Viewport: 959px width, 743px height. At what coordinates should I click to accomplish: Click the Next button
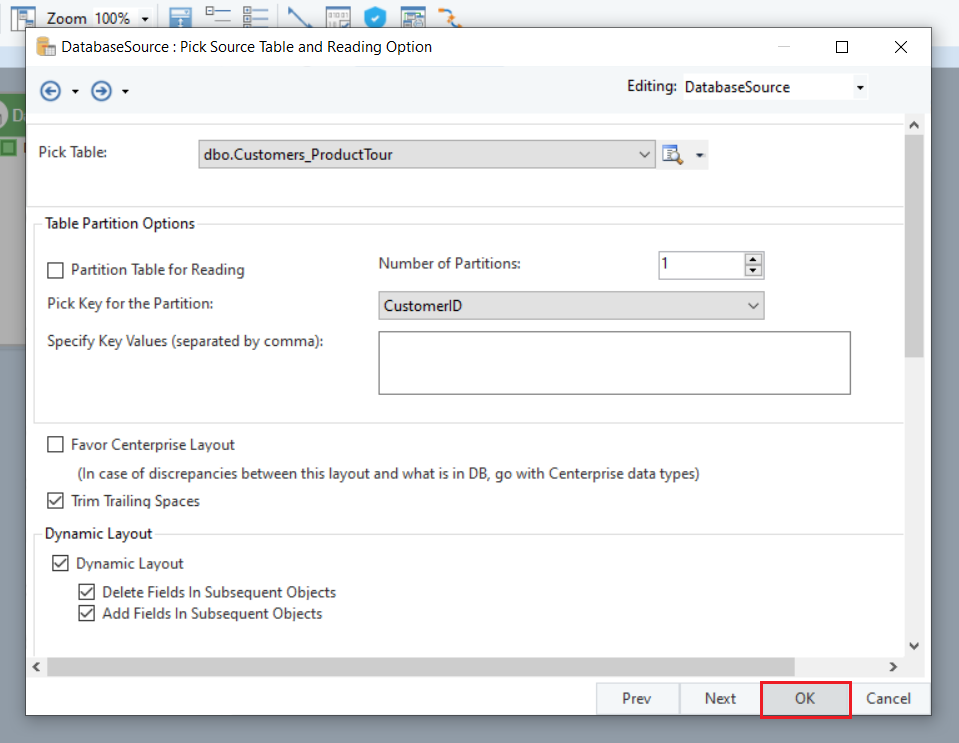(720, 698)
